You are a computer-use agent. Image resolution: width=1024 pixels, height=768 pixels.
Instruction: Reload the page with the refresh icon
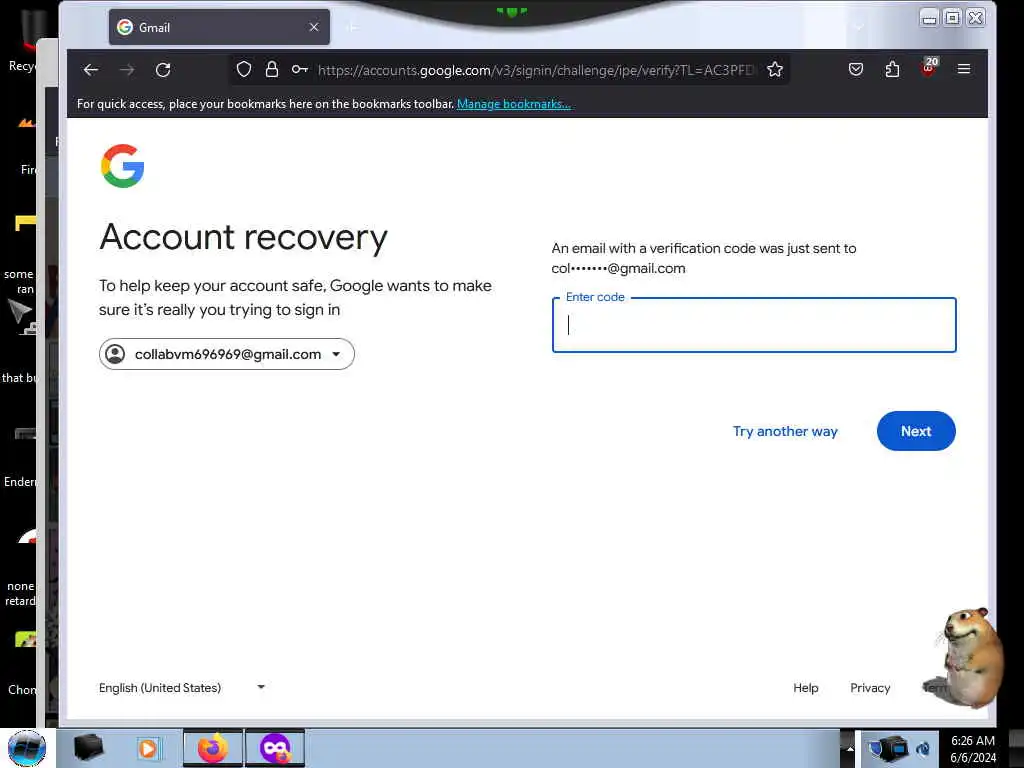(163, 70)
